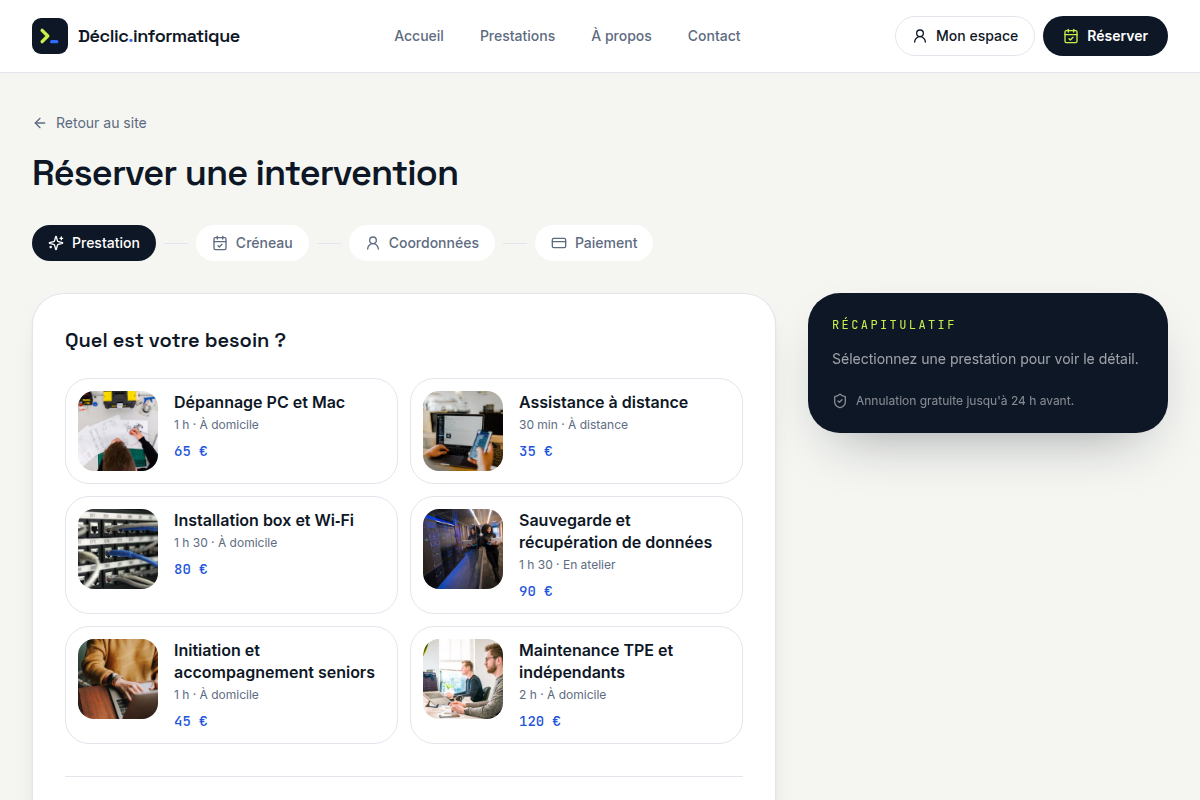Follow the Retour au site link

pyautogui.click(x=90, y=123)
